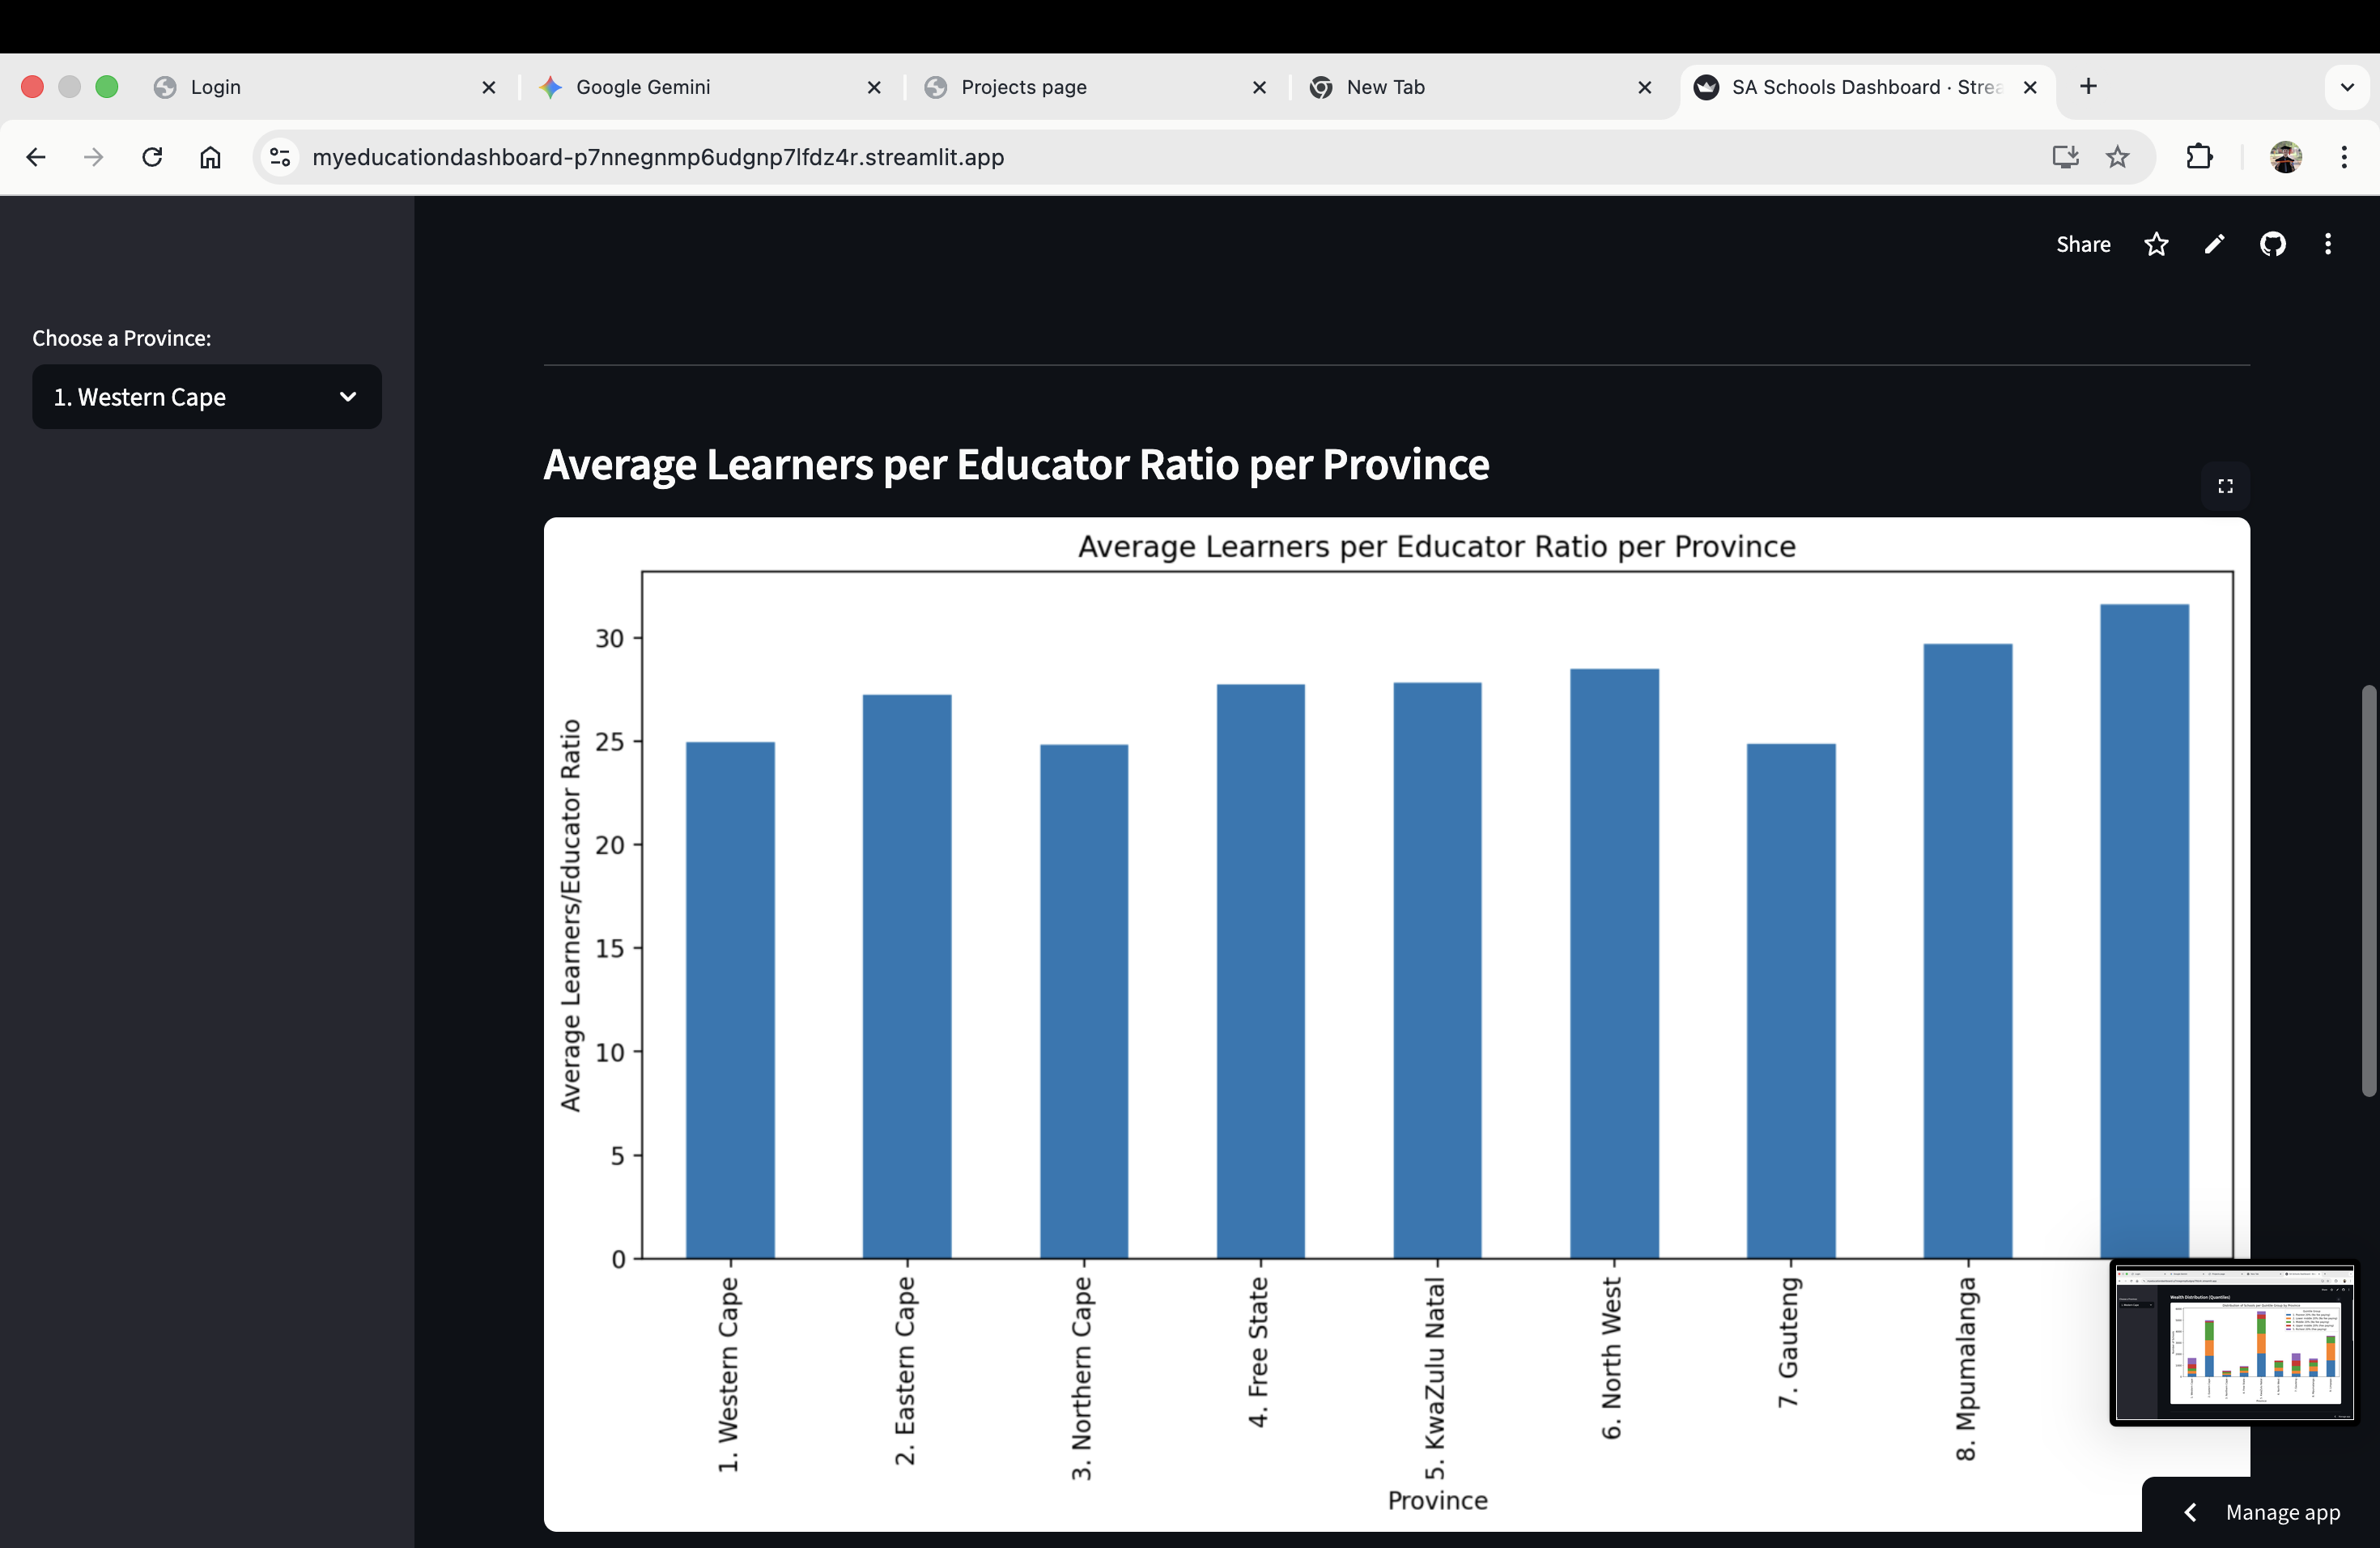This screenshot has width=2380, height=1548.
Task: Close the Google Gemini tab
Action: click(x=874, y=87)
